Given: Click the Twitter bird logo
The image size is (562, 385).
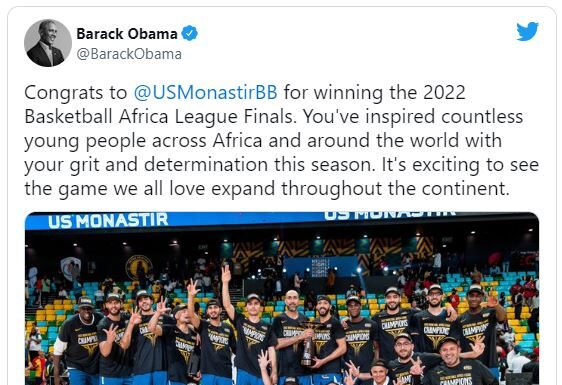Looking at the screenshot, I should coord(528,32).
